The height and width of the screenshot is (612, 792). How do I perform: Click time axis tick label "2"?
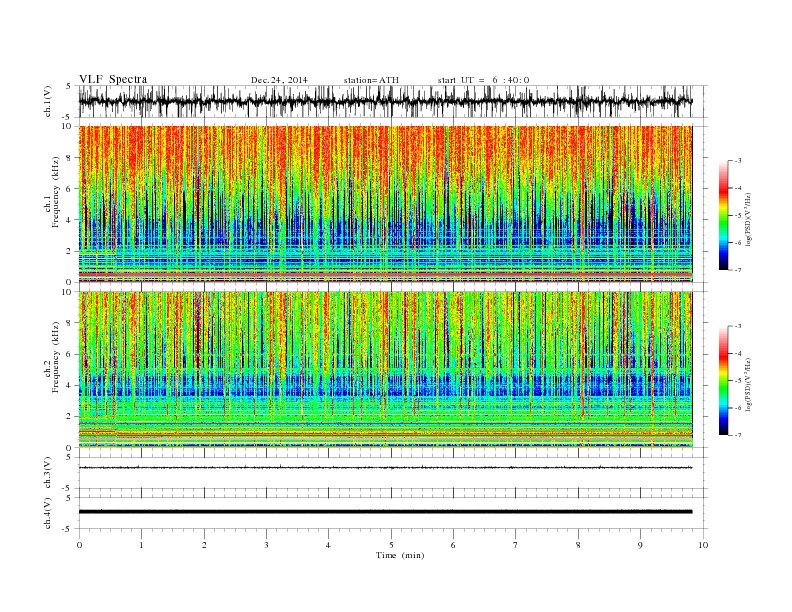coord(204,545)
